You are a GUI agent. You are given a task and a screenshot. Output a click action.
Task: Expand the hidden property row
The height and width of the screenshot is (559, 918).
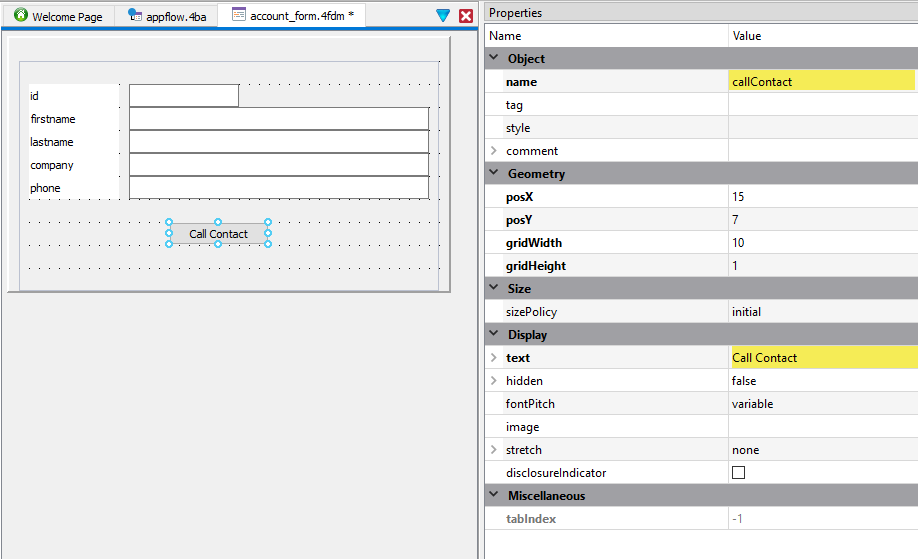coord(493,381)
